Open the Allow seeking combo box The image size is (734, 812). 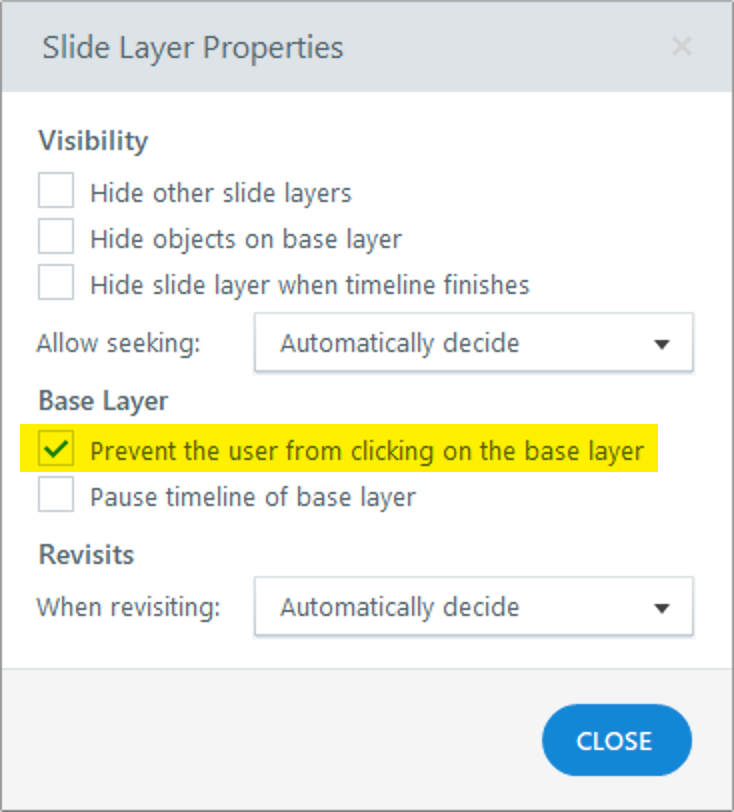tap(473, 343)
